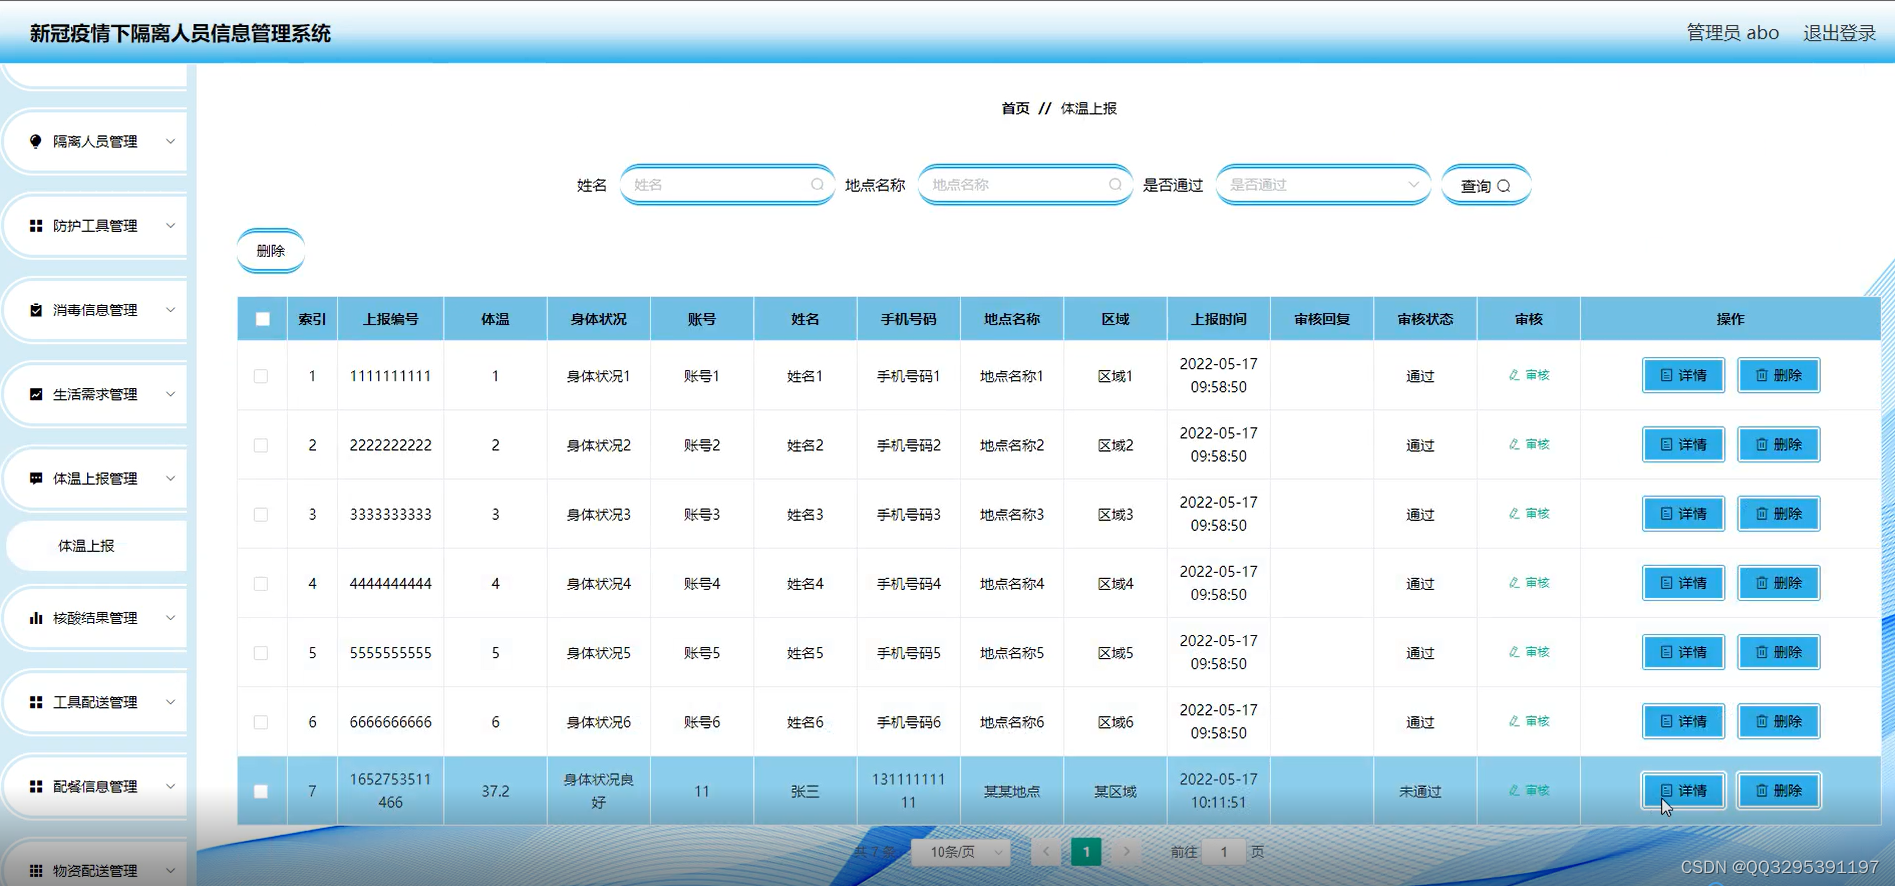The height and width of the screenshot is (886, 1895).
Task: Click the 审核状态 column header
Action: 1425,319
